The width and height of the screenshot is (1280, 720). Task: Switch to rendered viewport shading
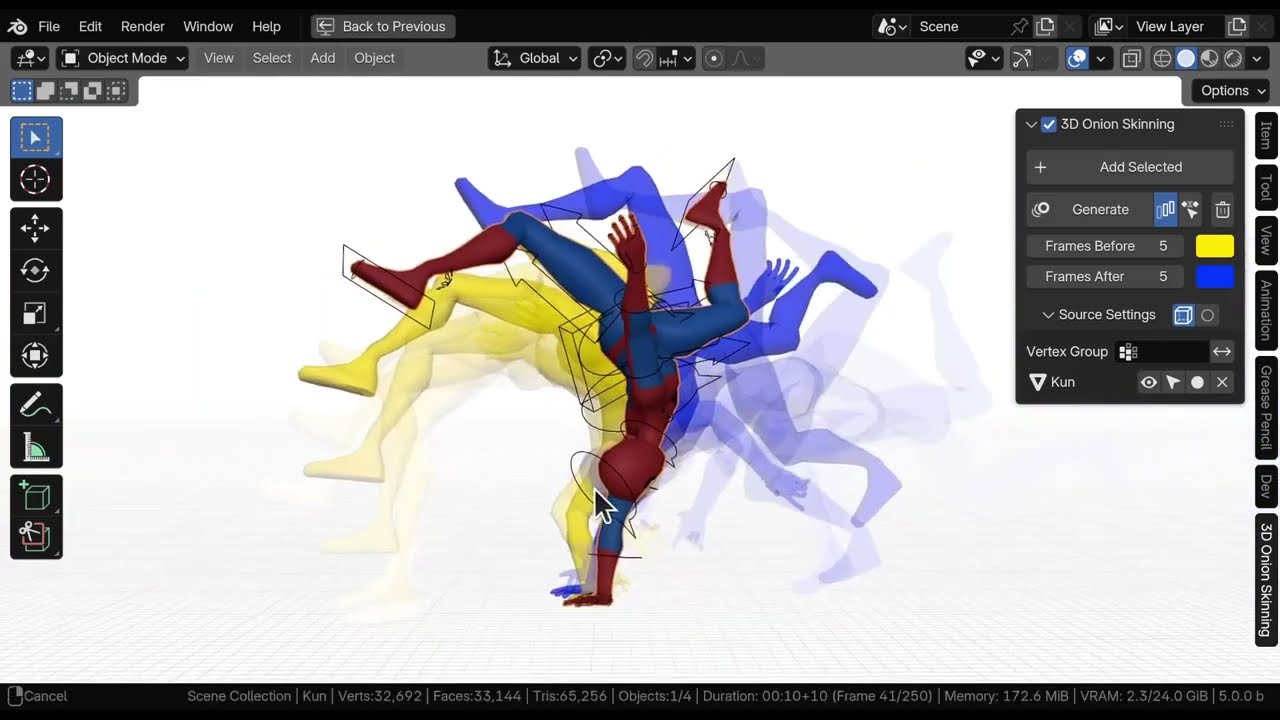(x=1233, y=59)
